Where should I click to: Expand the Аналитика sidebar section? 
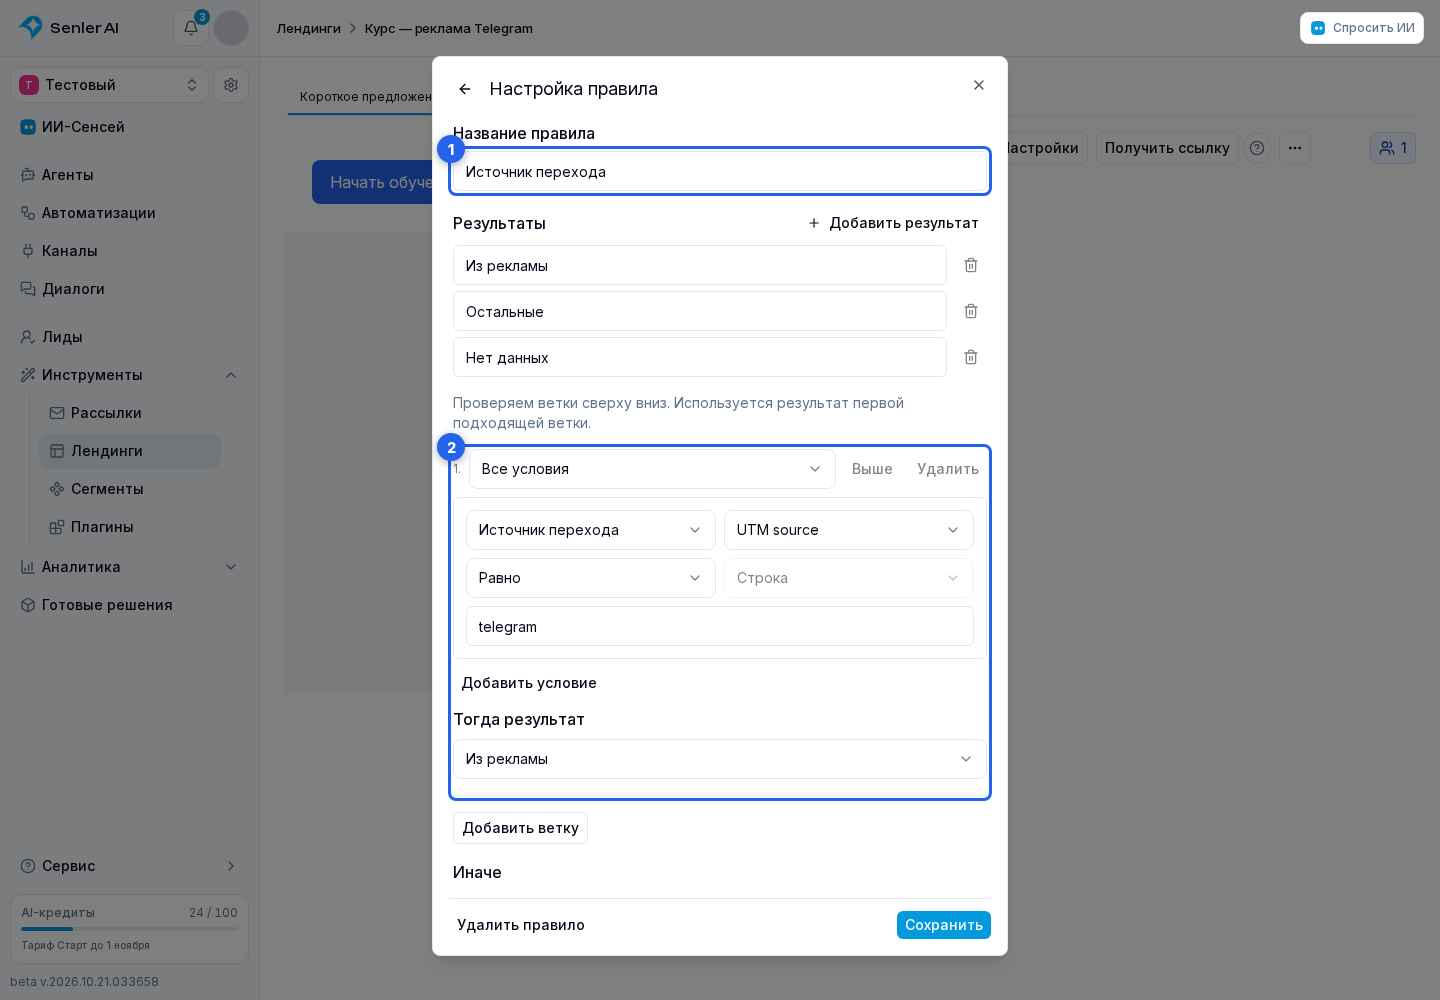tap(130, 567)
